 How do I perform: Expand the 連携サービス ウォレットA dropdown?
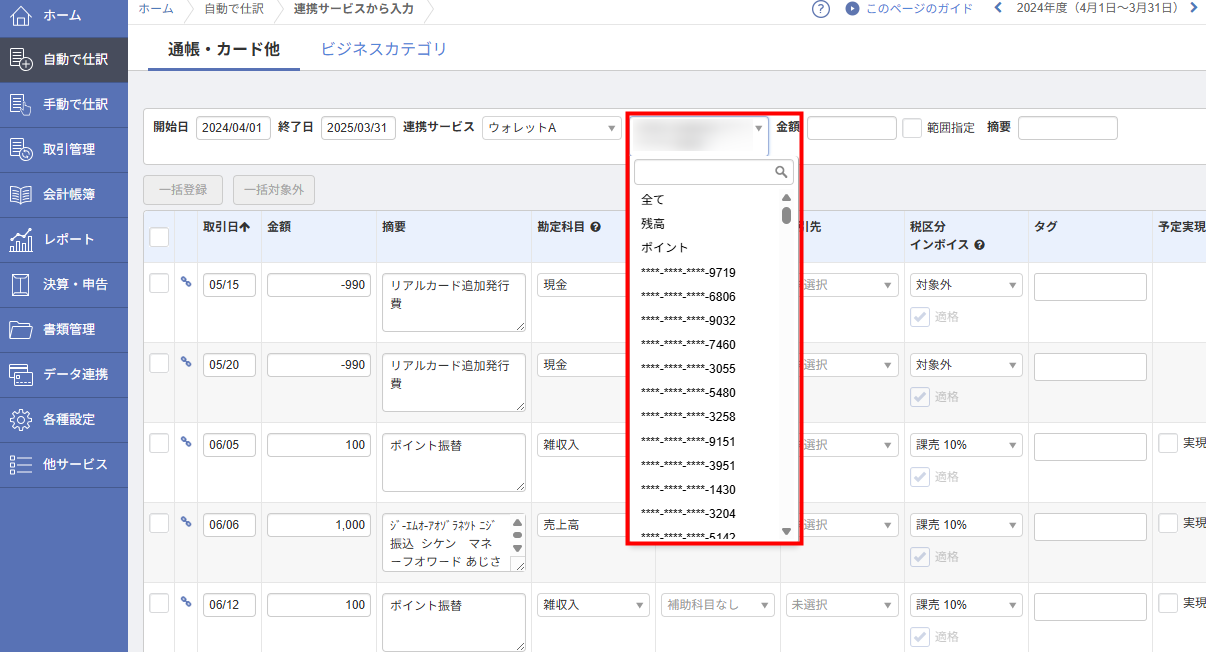(552, 128)
